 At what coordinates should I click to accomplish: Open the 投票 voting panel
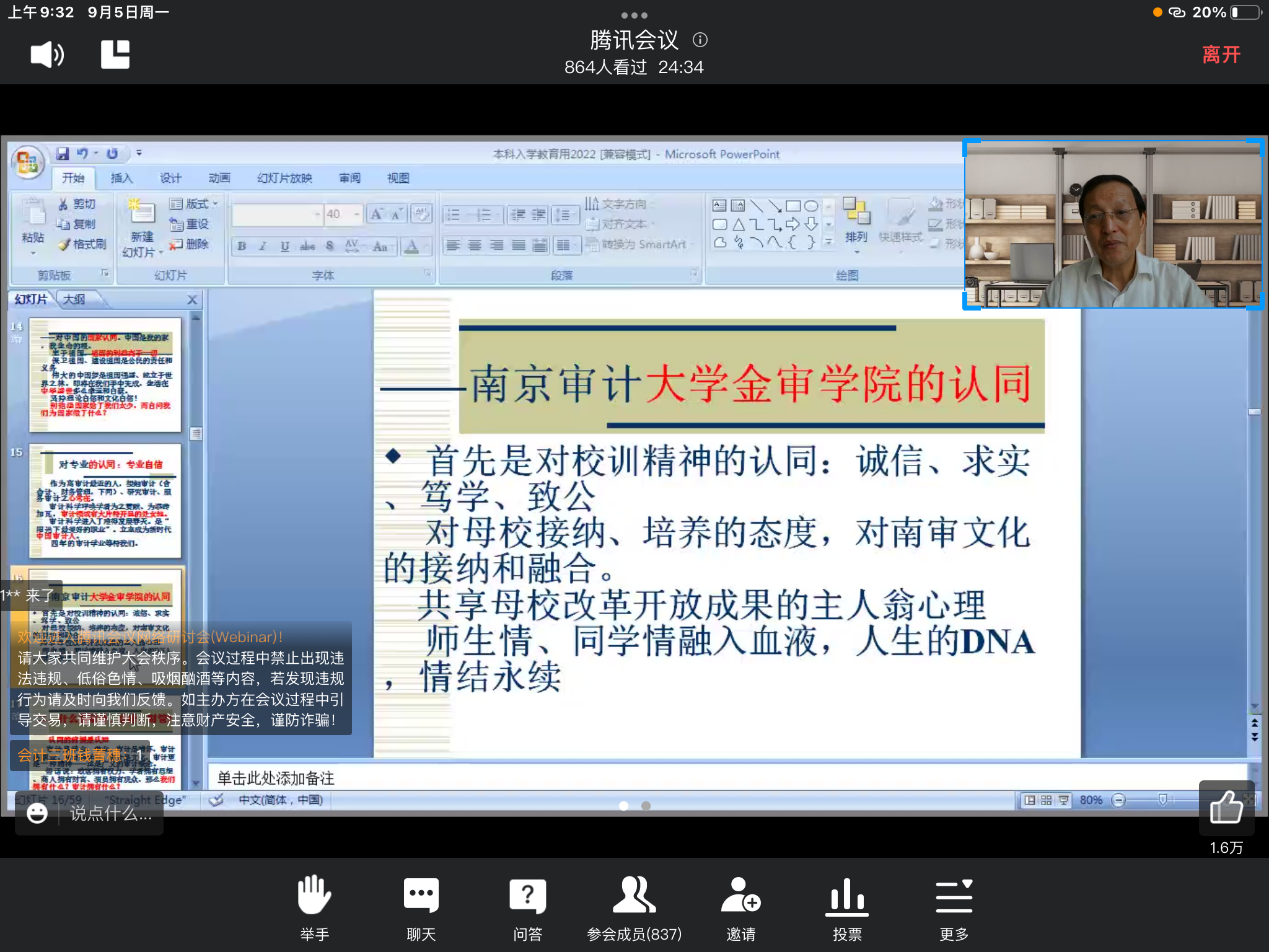click(847, 906)
